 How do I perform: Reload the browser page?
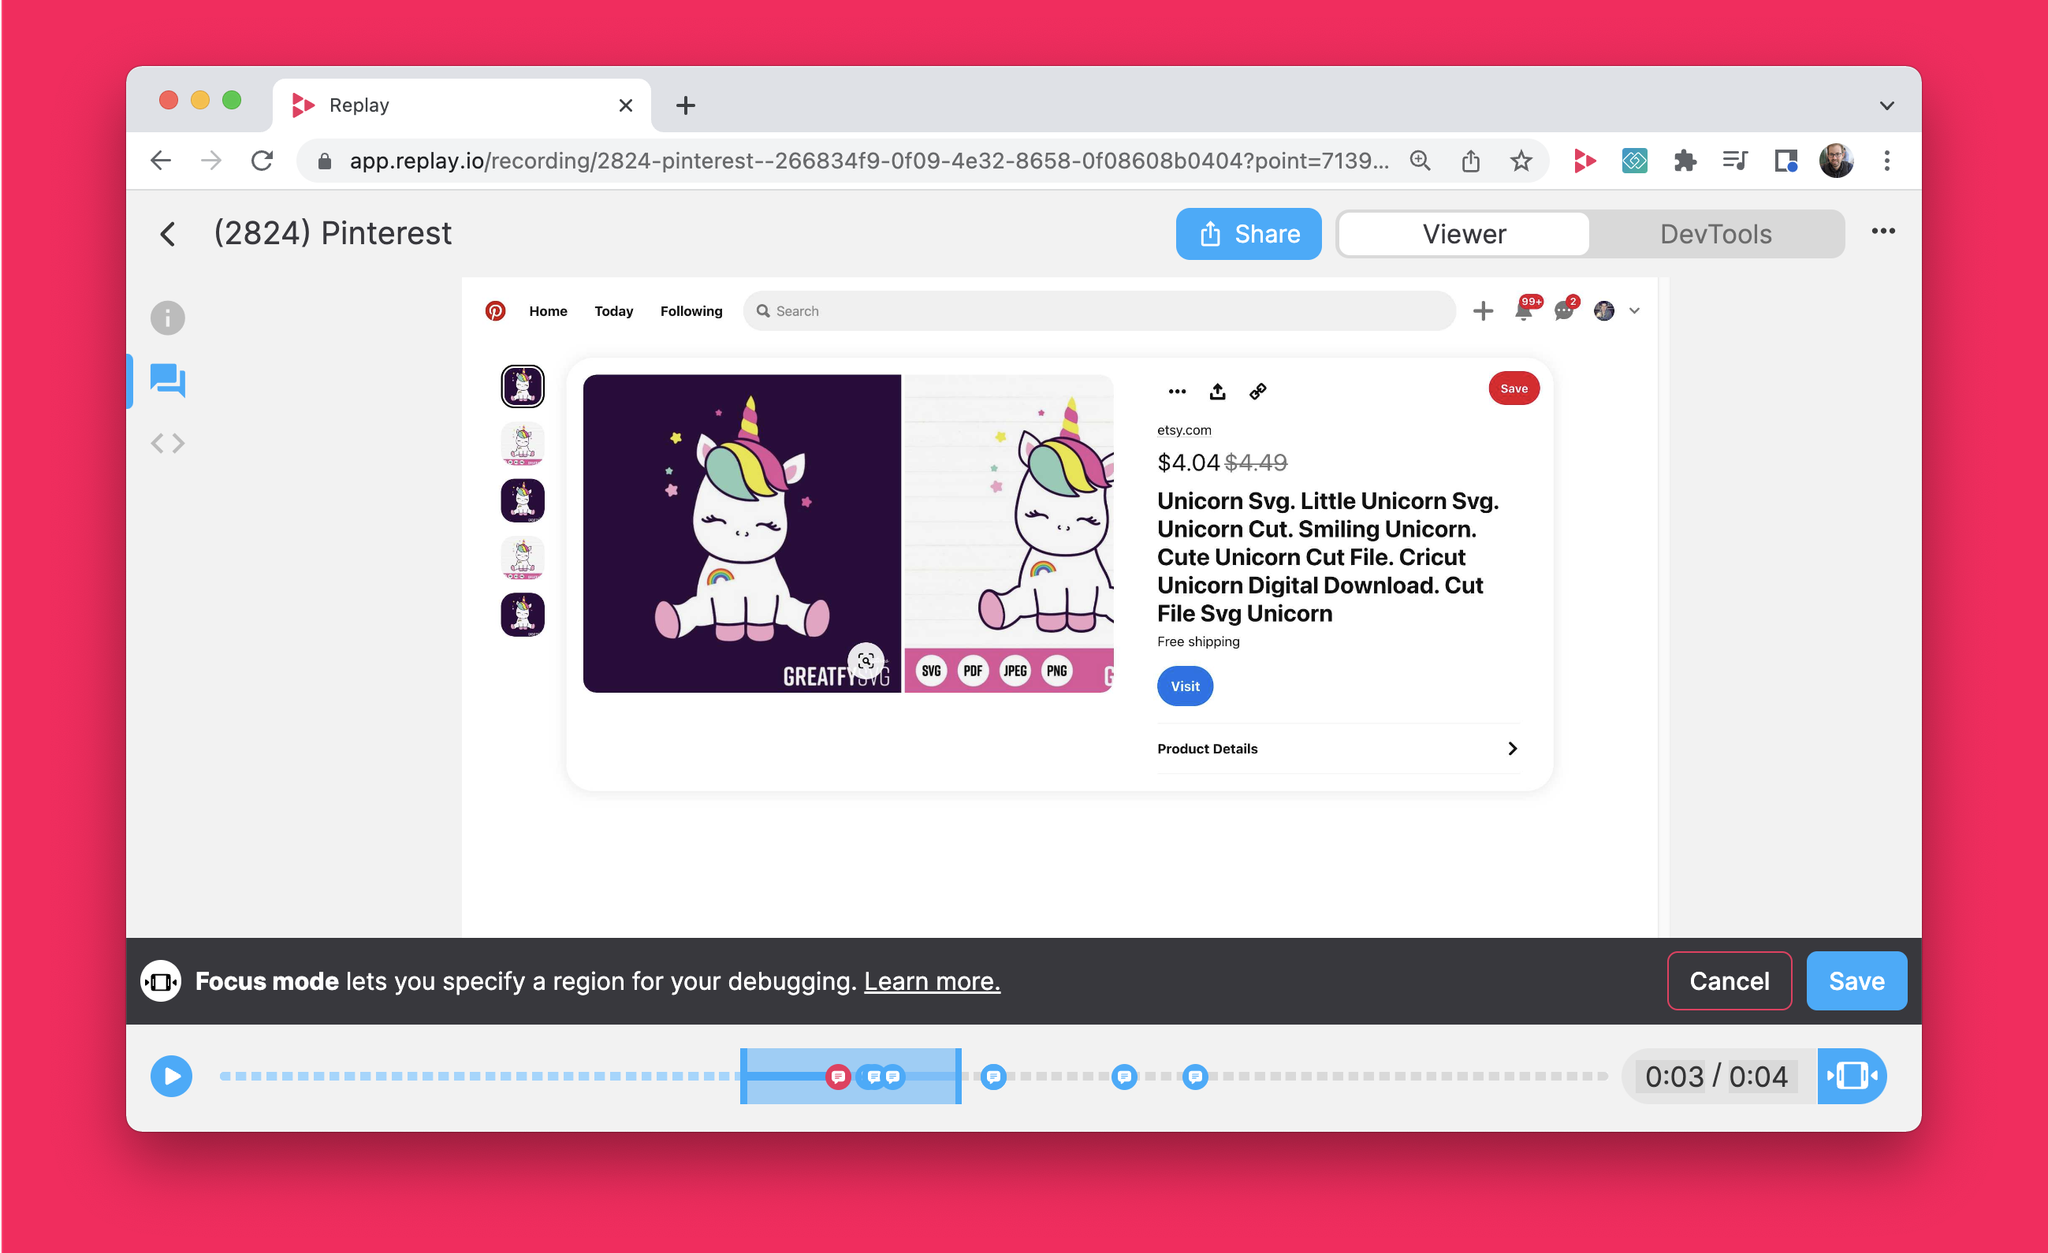click(262, 160)
